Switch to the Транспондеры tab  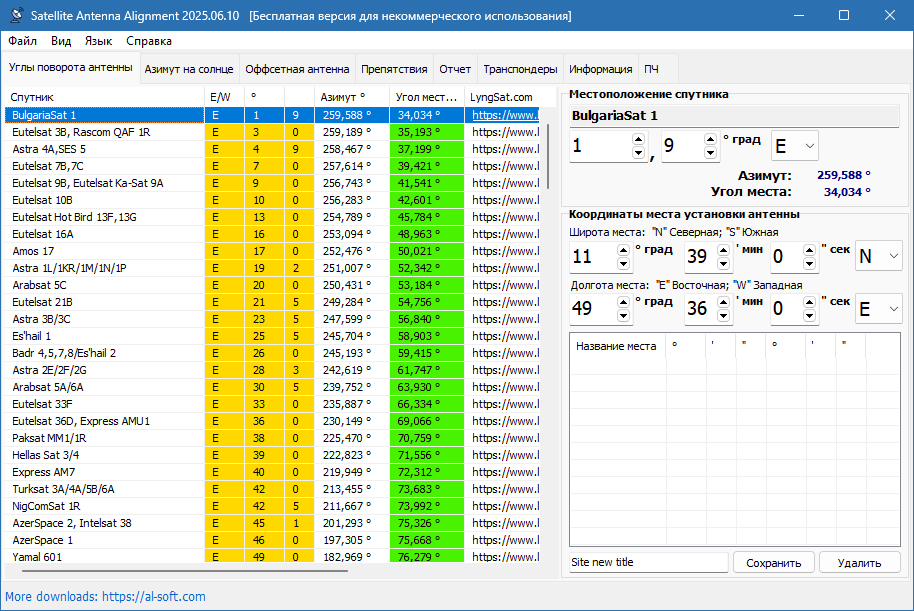click(521, 69)
